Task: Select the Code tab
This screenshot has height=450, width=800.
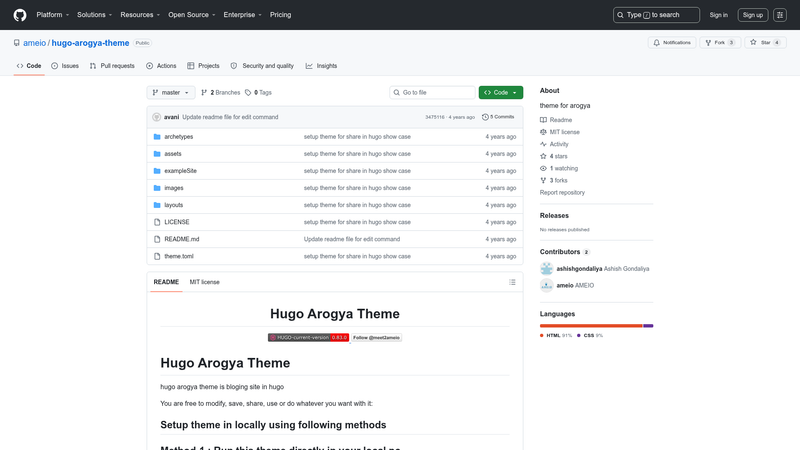Action: (29, 66)
